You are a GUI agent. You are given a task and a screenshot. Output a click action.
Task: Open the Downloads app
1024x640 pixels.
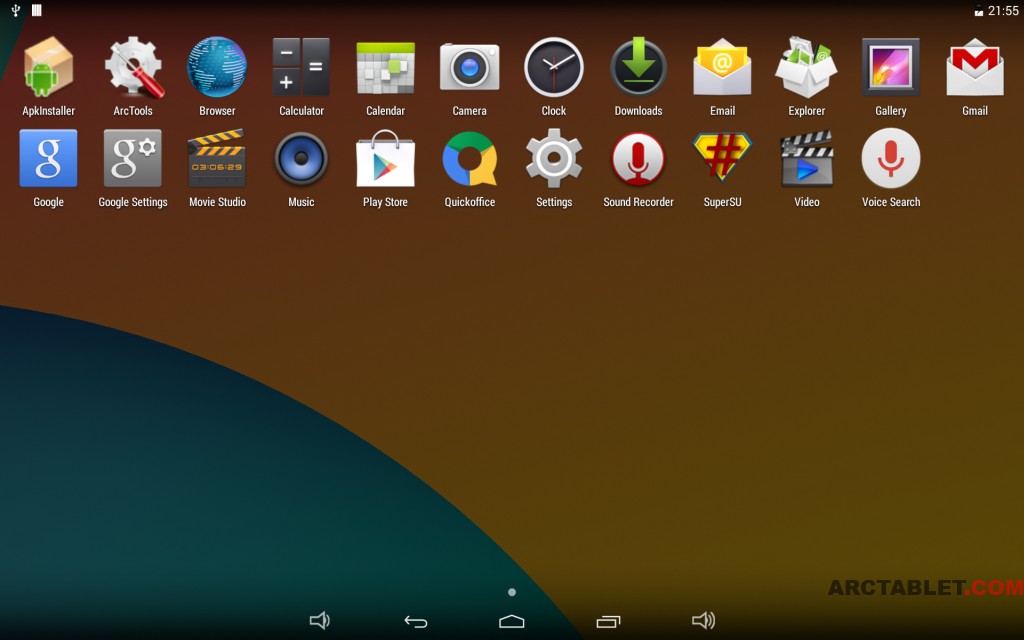pyautogui.click(x=638, y=67)
